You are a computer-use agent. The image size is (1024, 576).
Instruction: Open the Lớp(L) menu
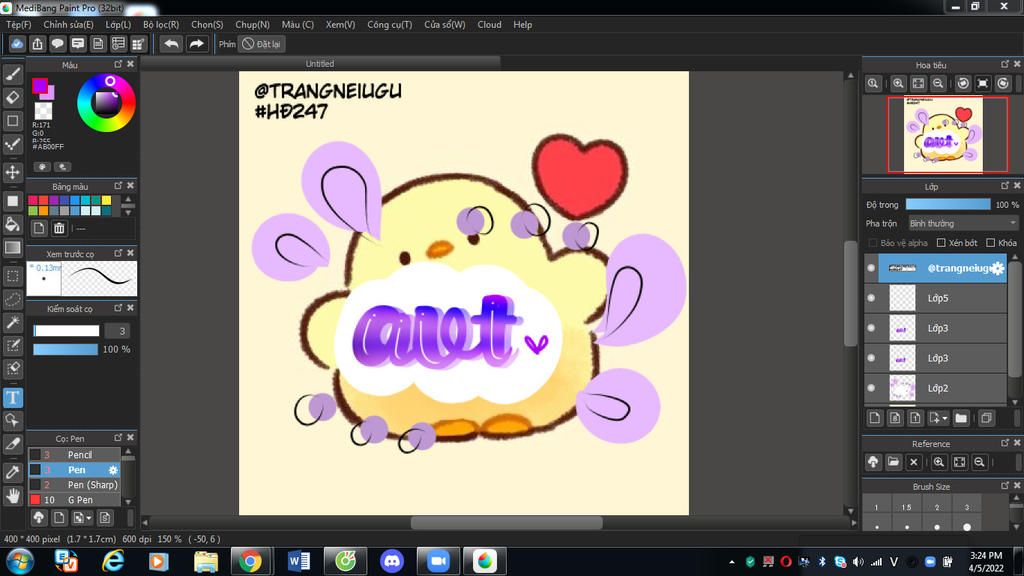(118, 24)
